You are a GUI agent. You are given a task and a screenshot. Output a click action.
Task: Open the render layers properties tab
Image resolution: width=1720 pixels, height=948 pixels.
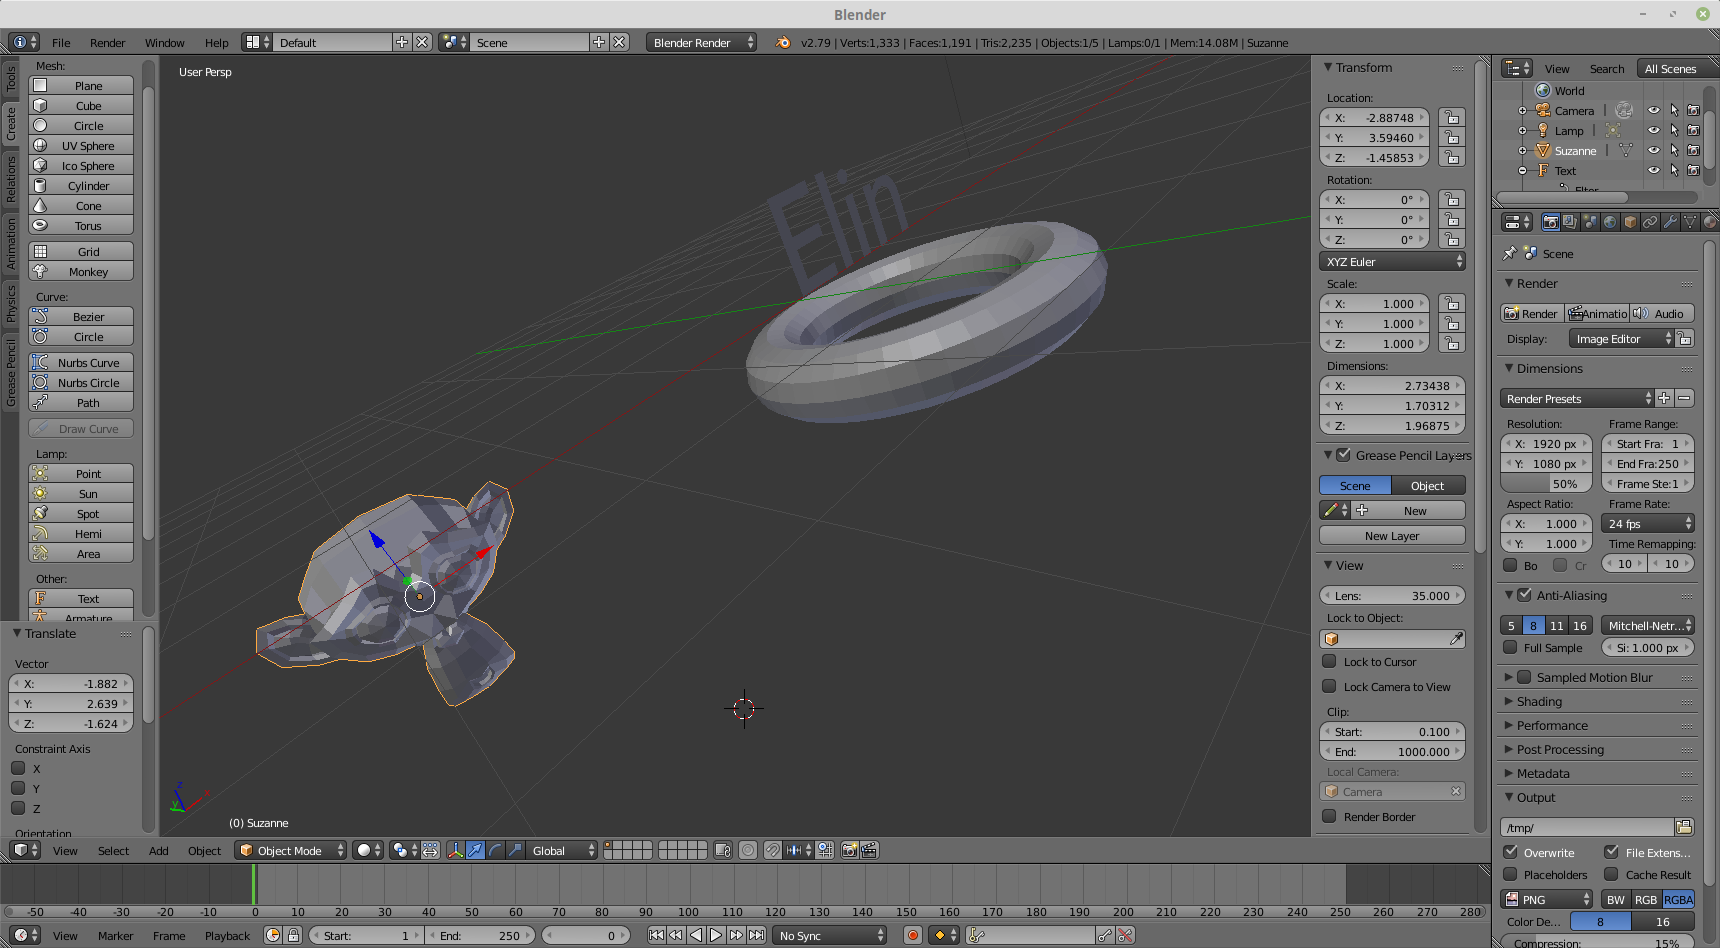(x=1570, y=222)
